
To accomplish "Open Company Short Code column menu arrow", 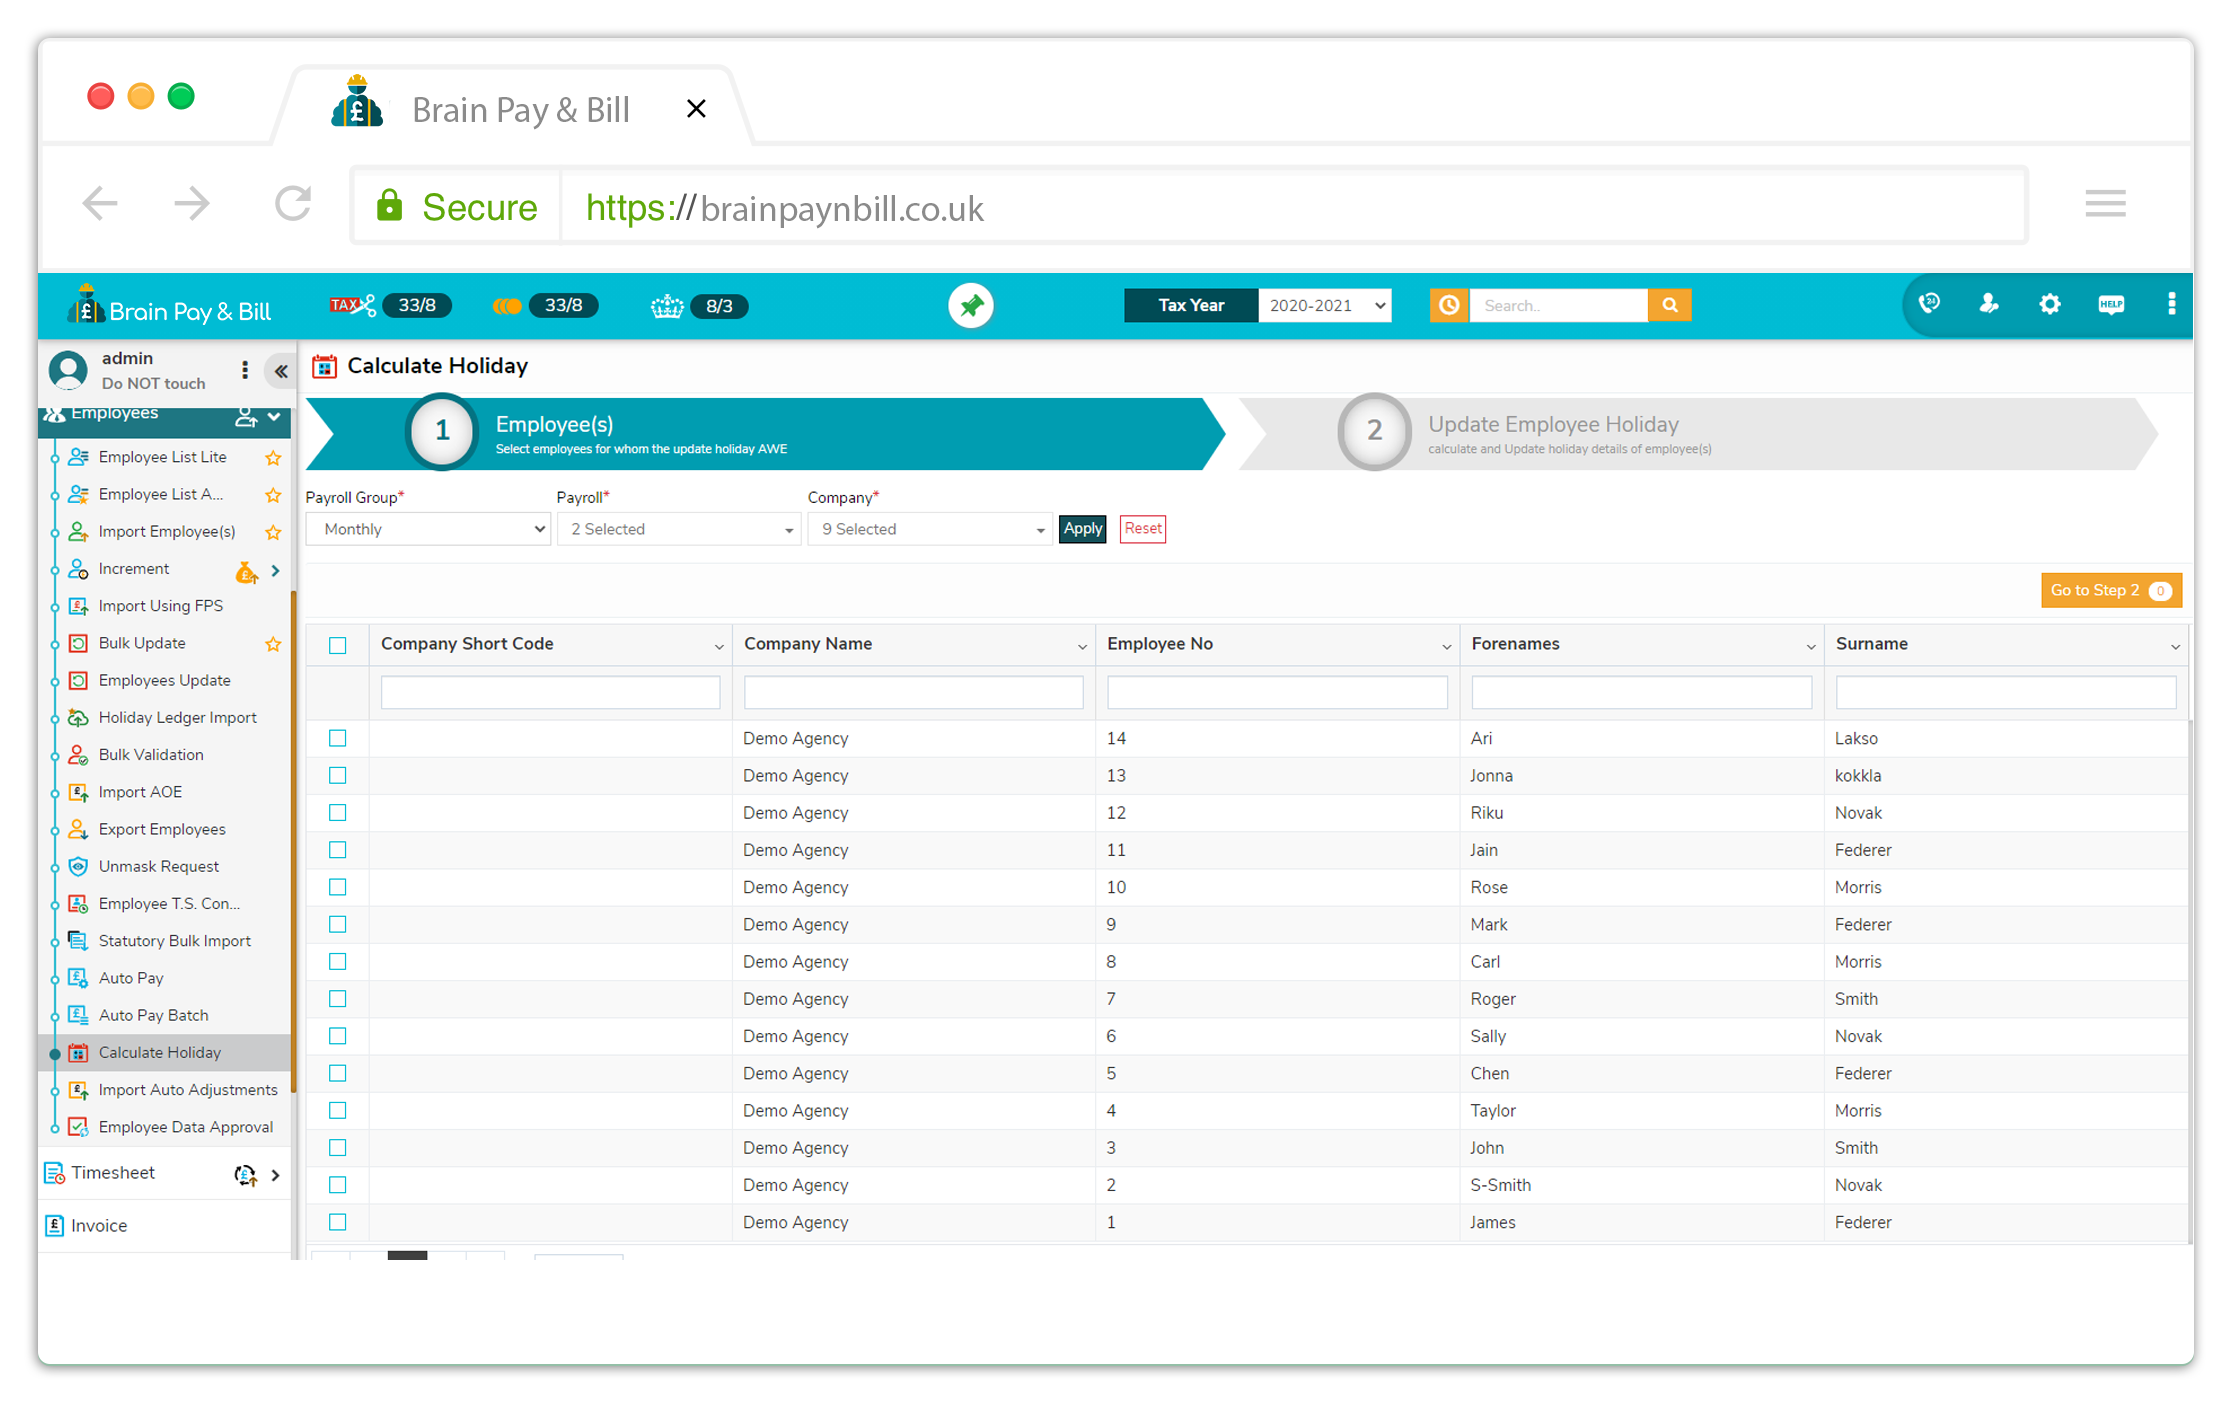I will (718, 647).
